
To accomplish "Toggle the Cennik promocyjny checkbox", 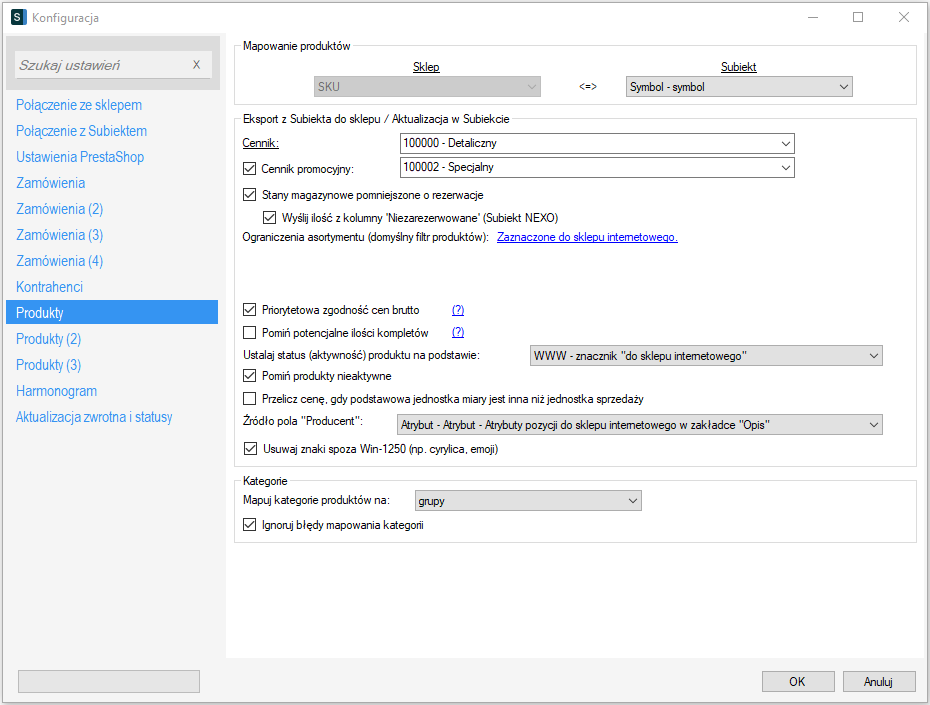I will click(x=250, y=168).
